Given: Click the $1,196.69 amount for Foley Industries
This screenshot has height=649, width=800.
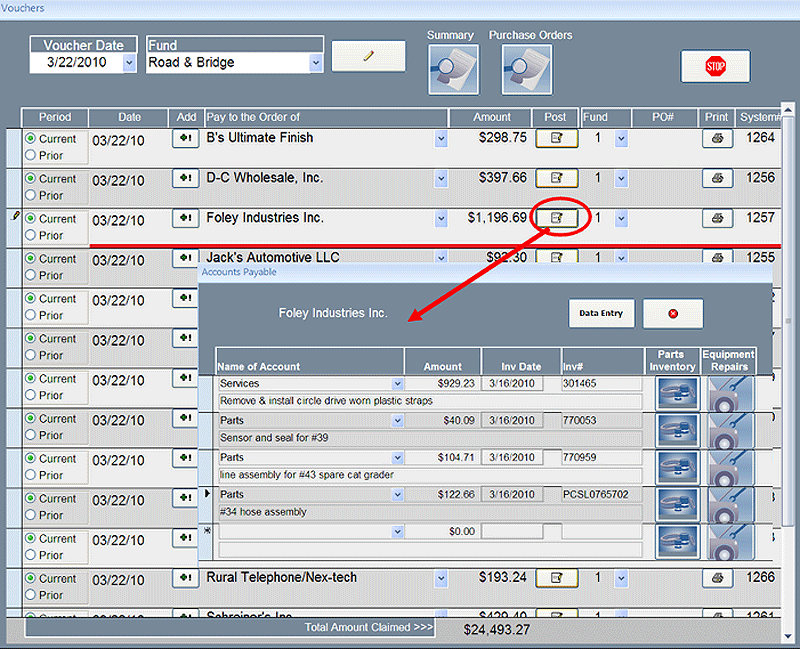Looking at the screenshot, I should (497, 218).
